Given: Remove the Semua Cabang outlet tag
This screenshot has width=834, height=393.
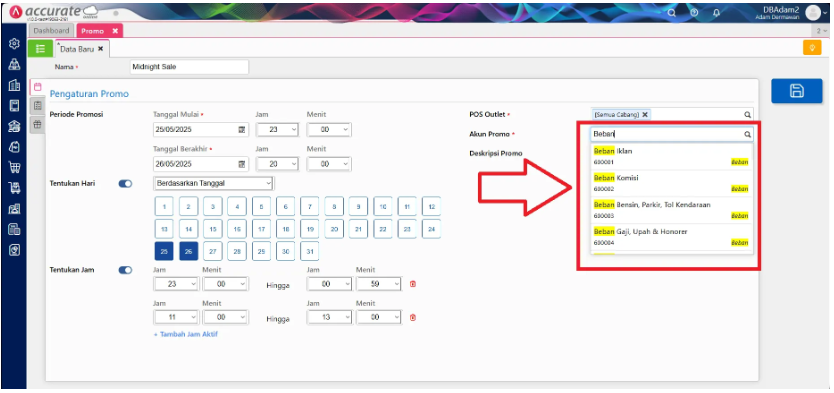Looking at the screenshot, I should pos(645,114).
